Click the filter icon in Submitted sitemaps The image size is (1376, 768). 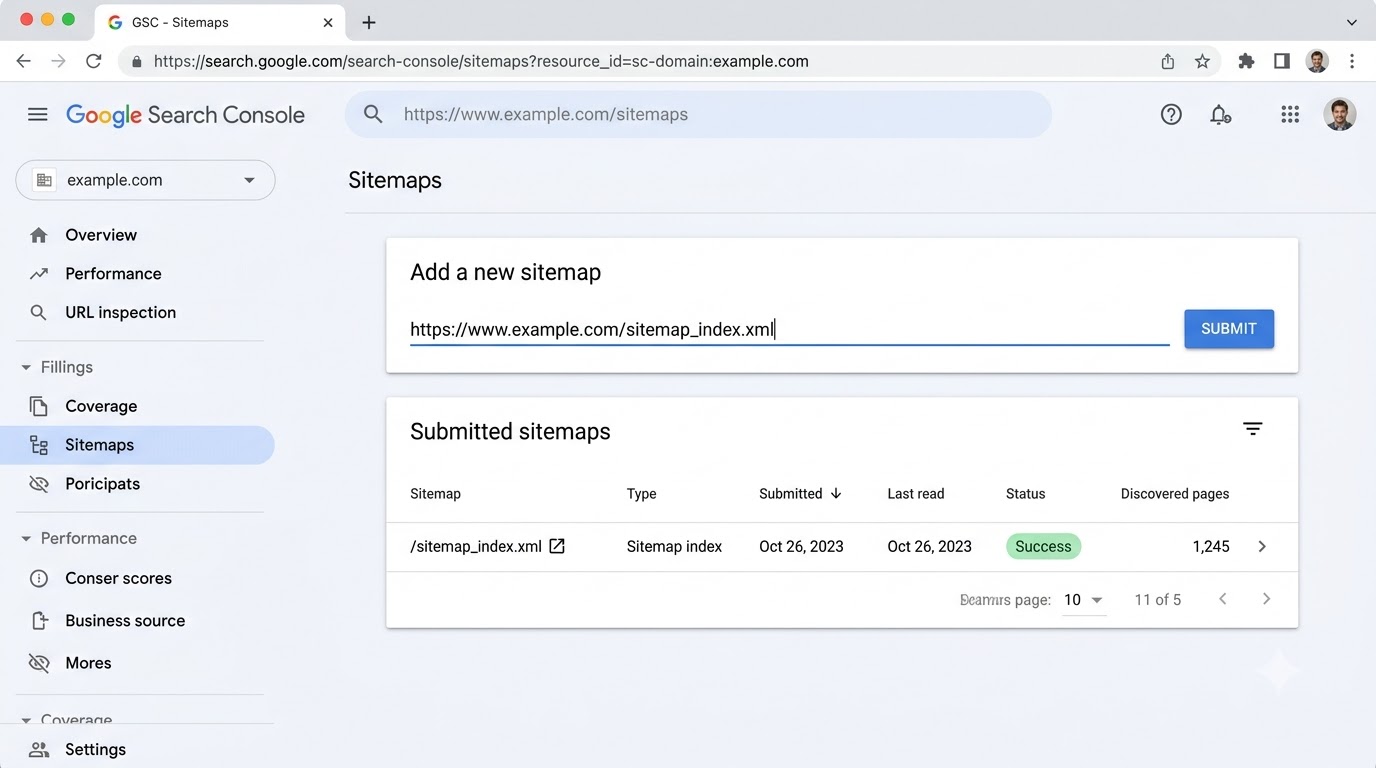pyautogui.click(x=1253, y=429)
